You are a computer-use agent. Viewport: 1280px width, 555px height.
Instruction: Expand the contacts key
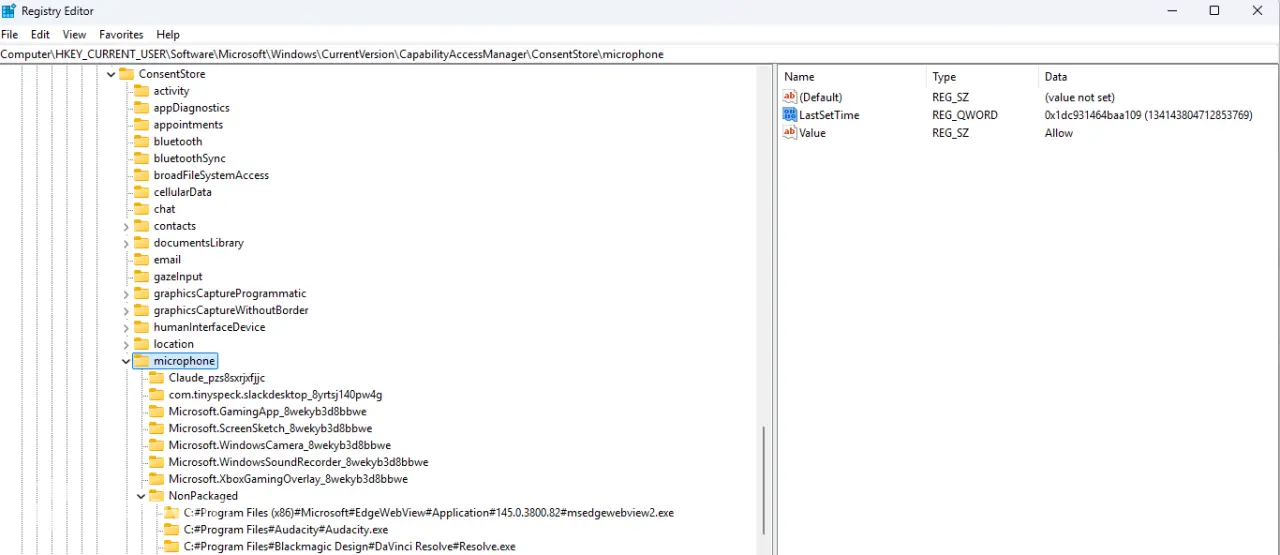126,226
